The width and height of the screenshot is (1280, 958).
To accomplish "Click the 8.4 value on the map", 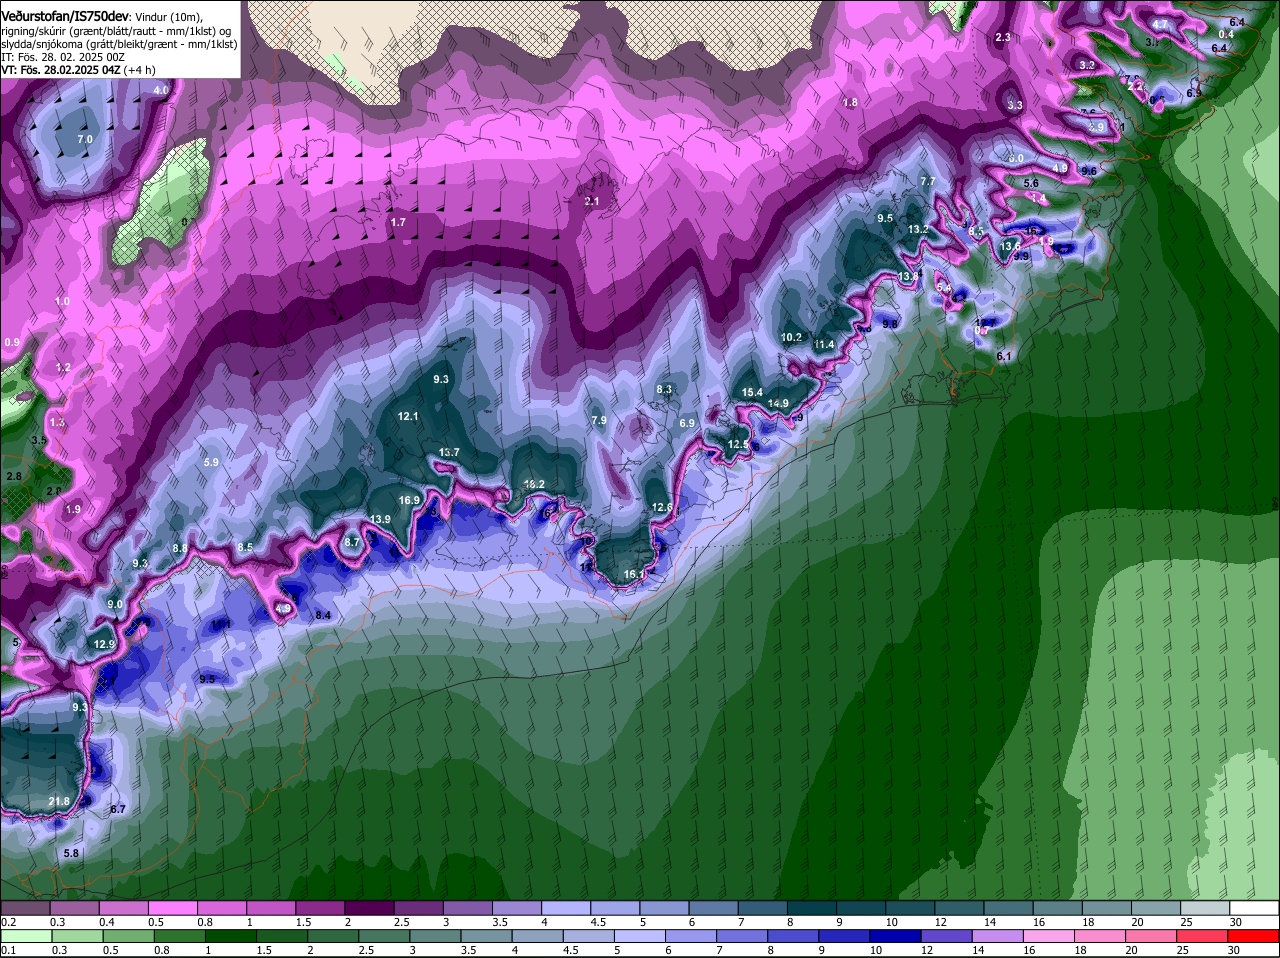I will click(323, 616).
